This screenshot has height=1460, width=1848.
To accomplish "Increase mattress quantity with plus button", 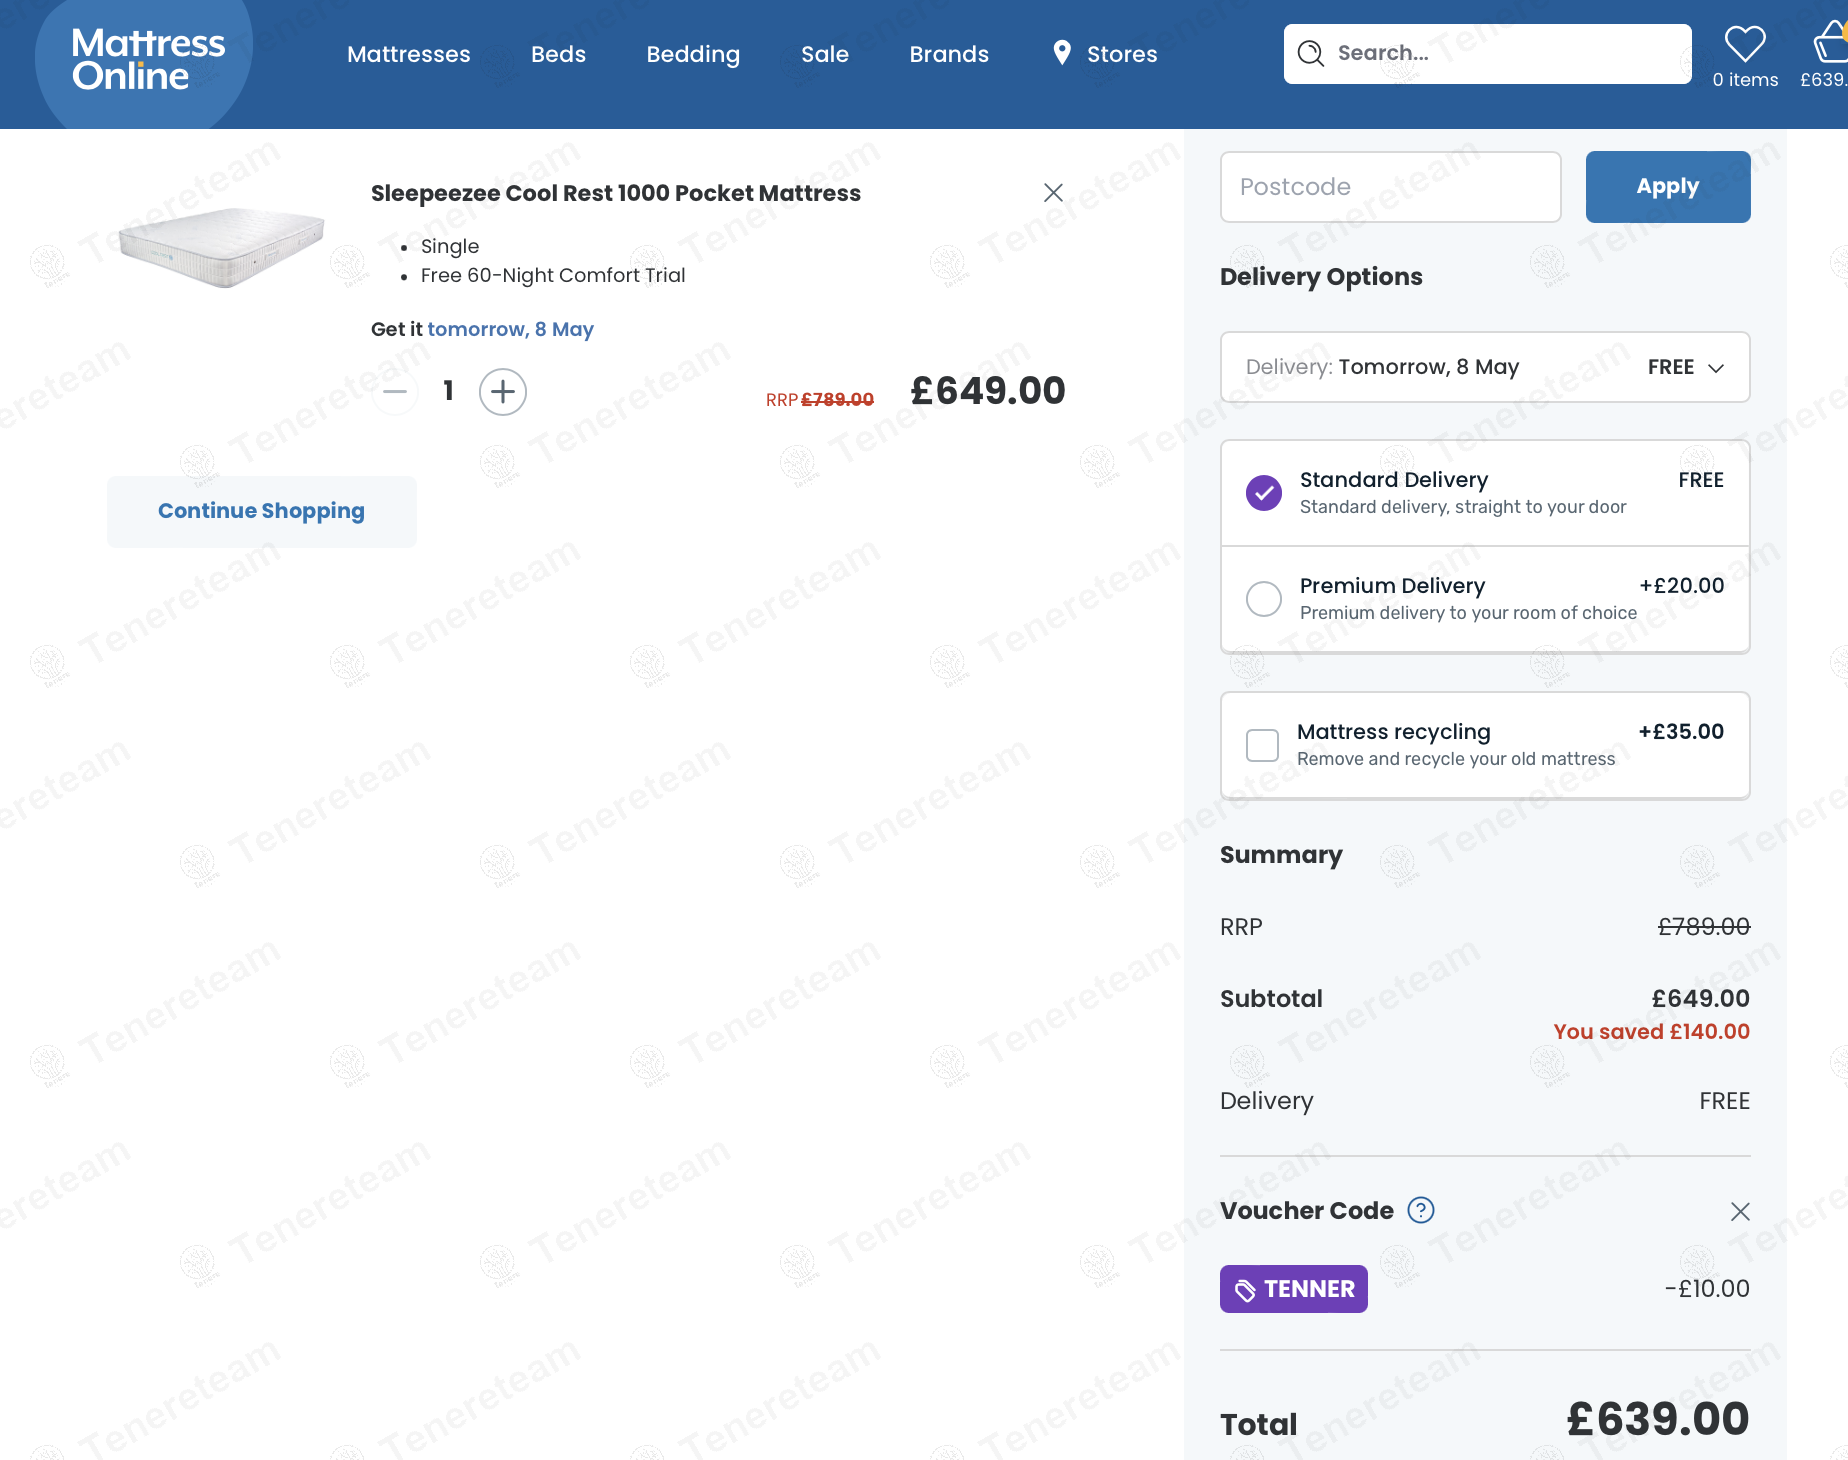I will pos(503,391).
